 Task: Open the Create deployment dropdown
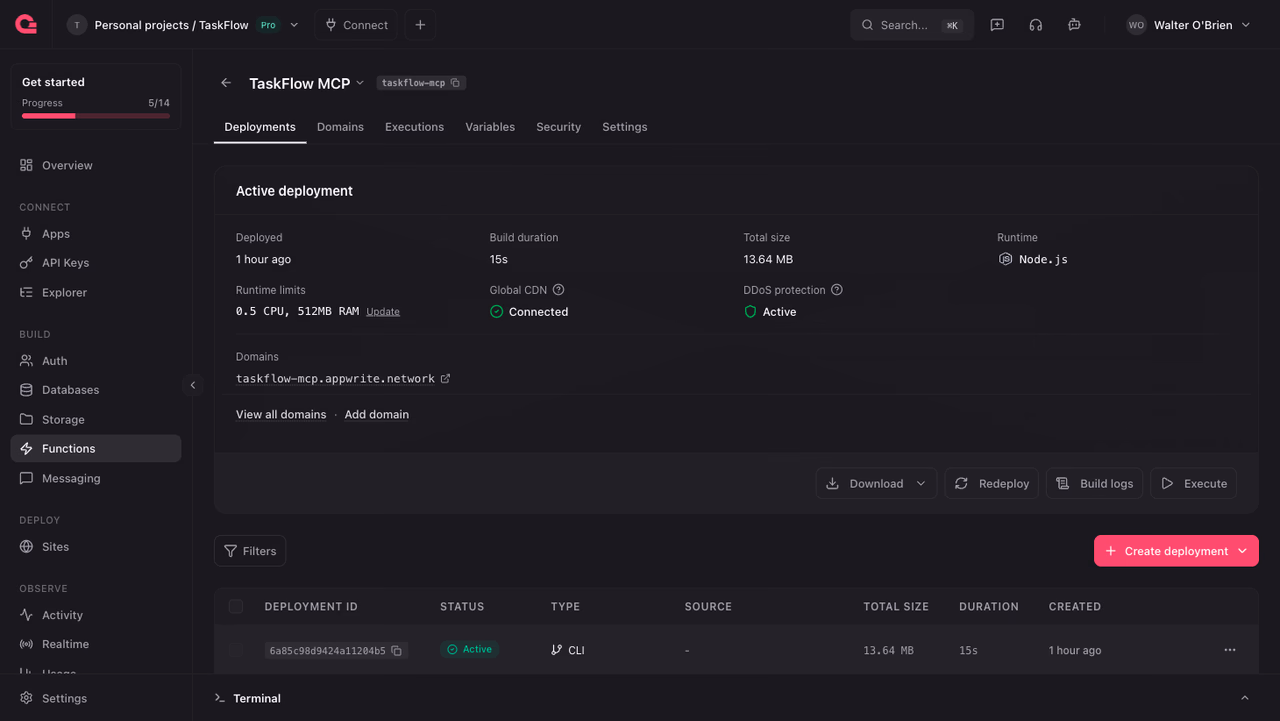click(x=1176, y=551)
